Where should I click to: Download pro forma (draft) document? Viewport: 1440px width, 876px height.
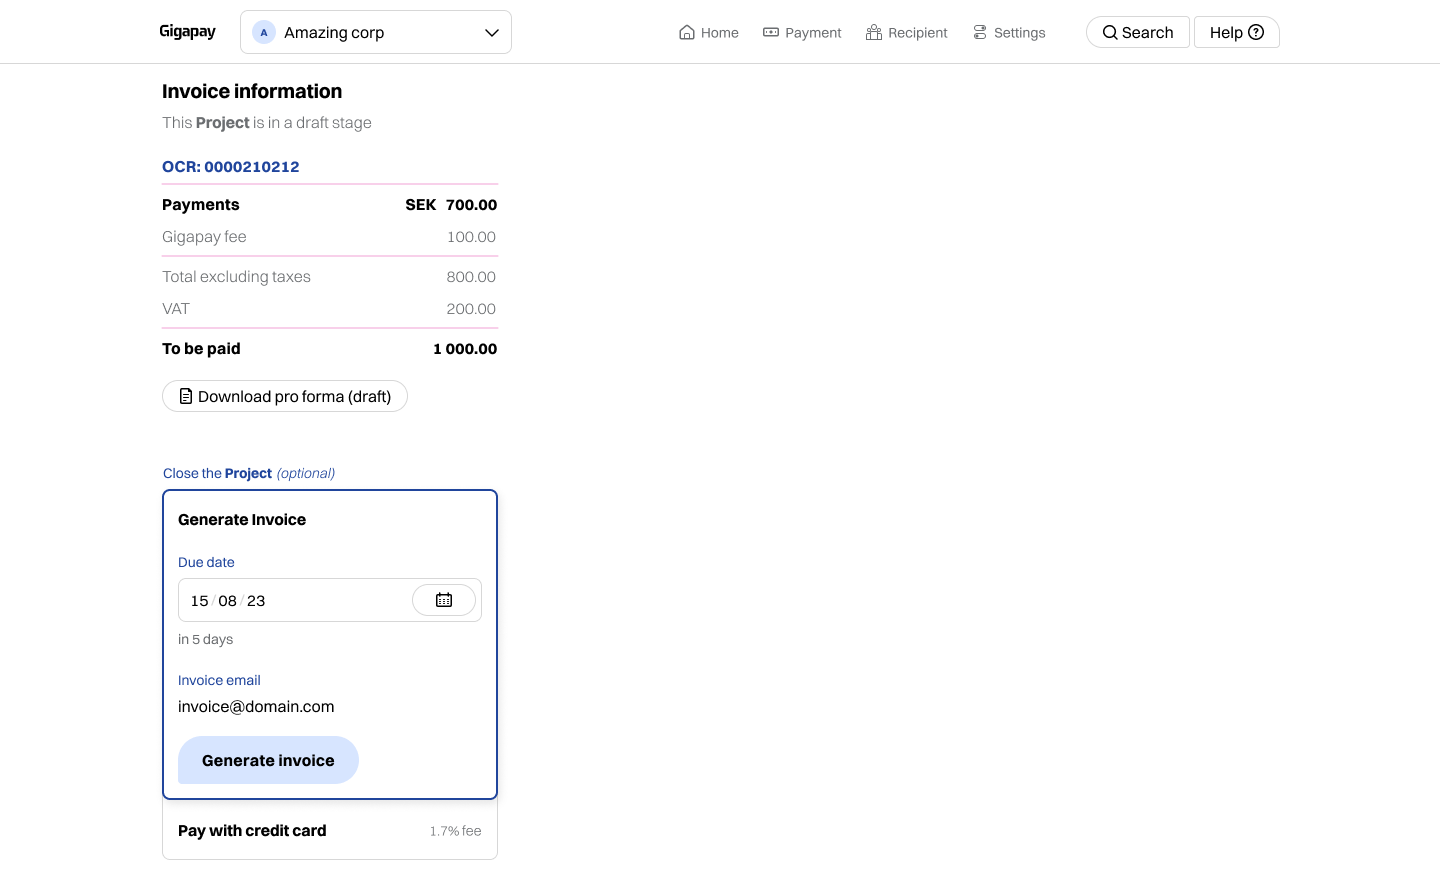tap(285, 397)
